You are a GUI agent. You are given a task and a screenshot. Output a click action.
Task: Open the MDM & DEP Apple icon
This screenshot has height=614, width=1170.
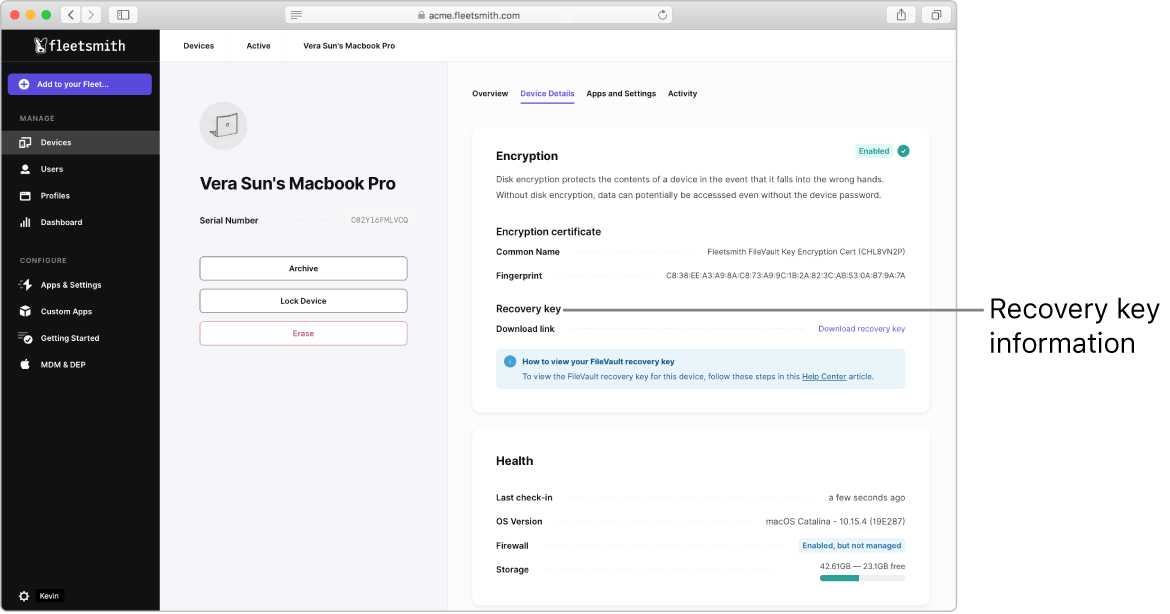click(25, 365)
